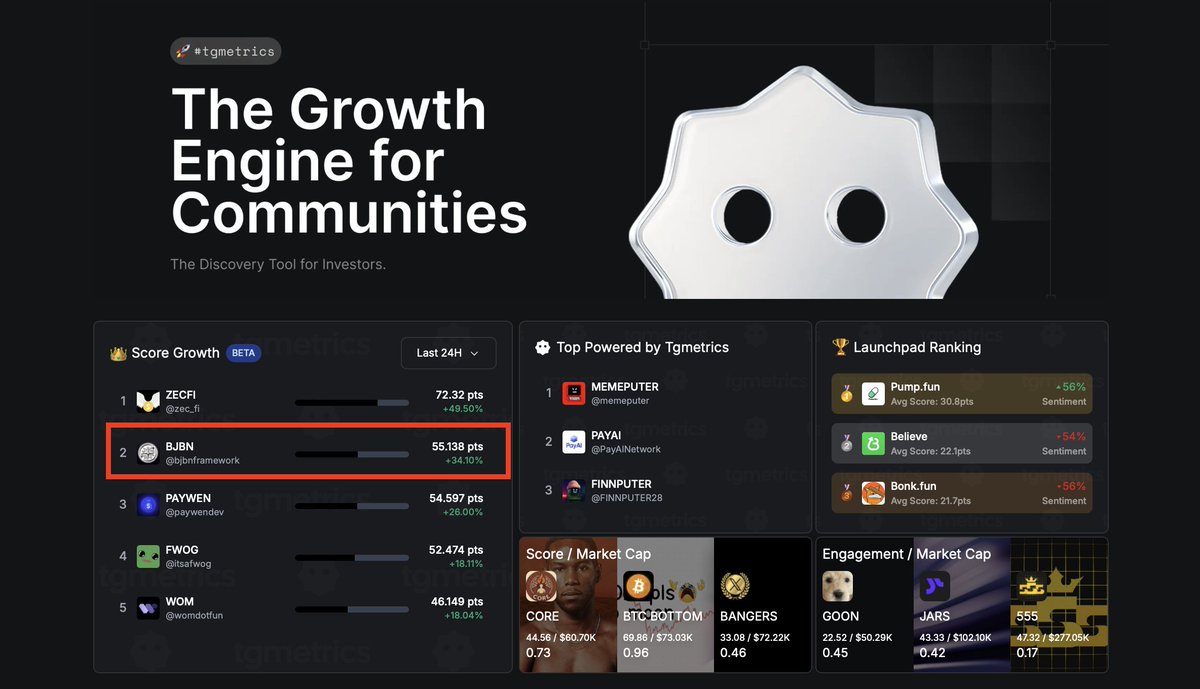The image size is (1200, 689).
Task: Open the @bjbnframework handle link
Action: 202,461
